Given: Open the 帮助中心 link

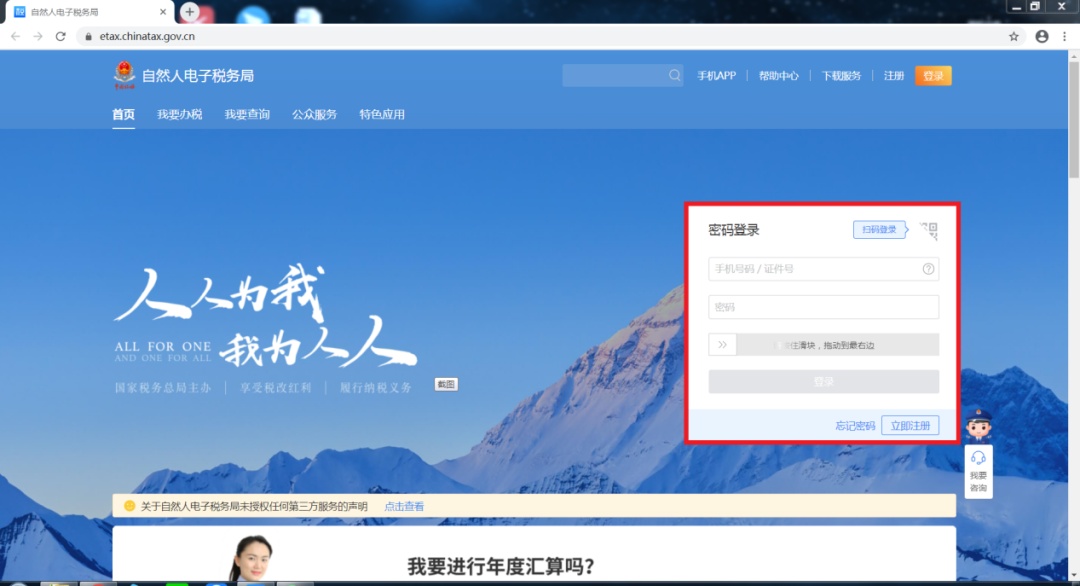Looking at the screenshot, I should click(x=778, y=76).
